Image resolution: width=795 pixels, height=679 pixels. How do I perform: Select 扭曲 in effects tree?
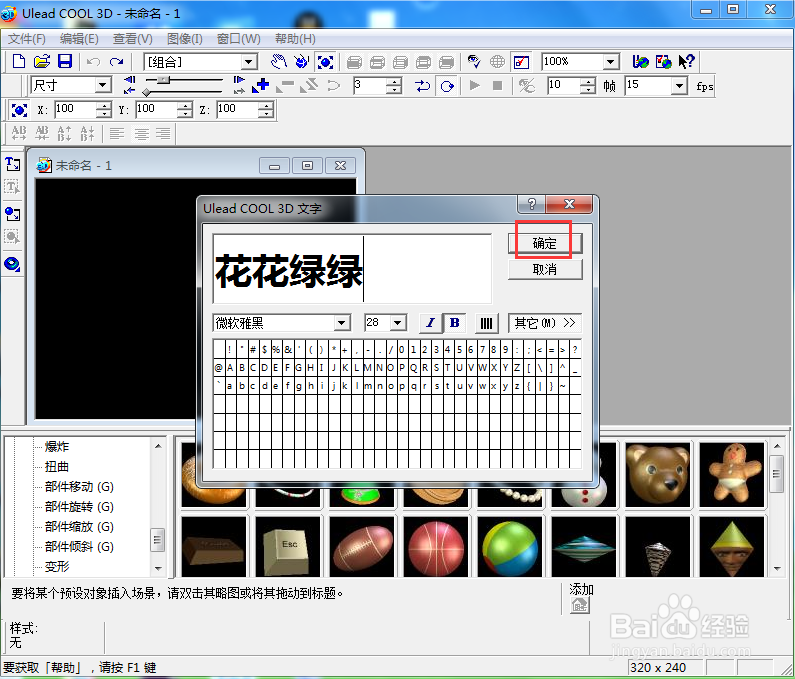(x=57, y=467)
